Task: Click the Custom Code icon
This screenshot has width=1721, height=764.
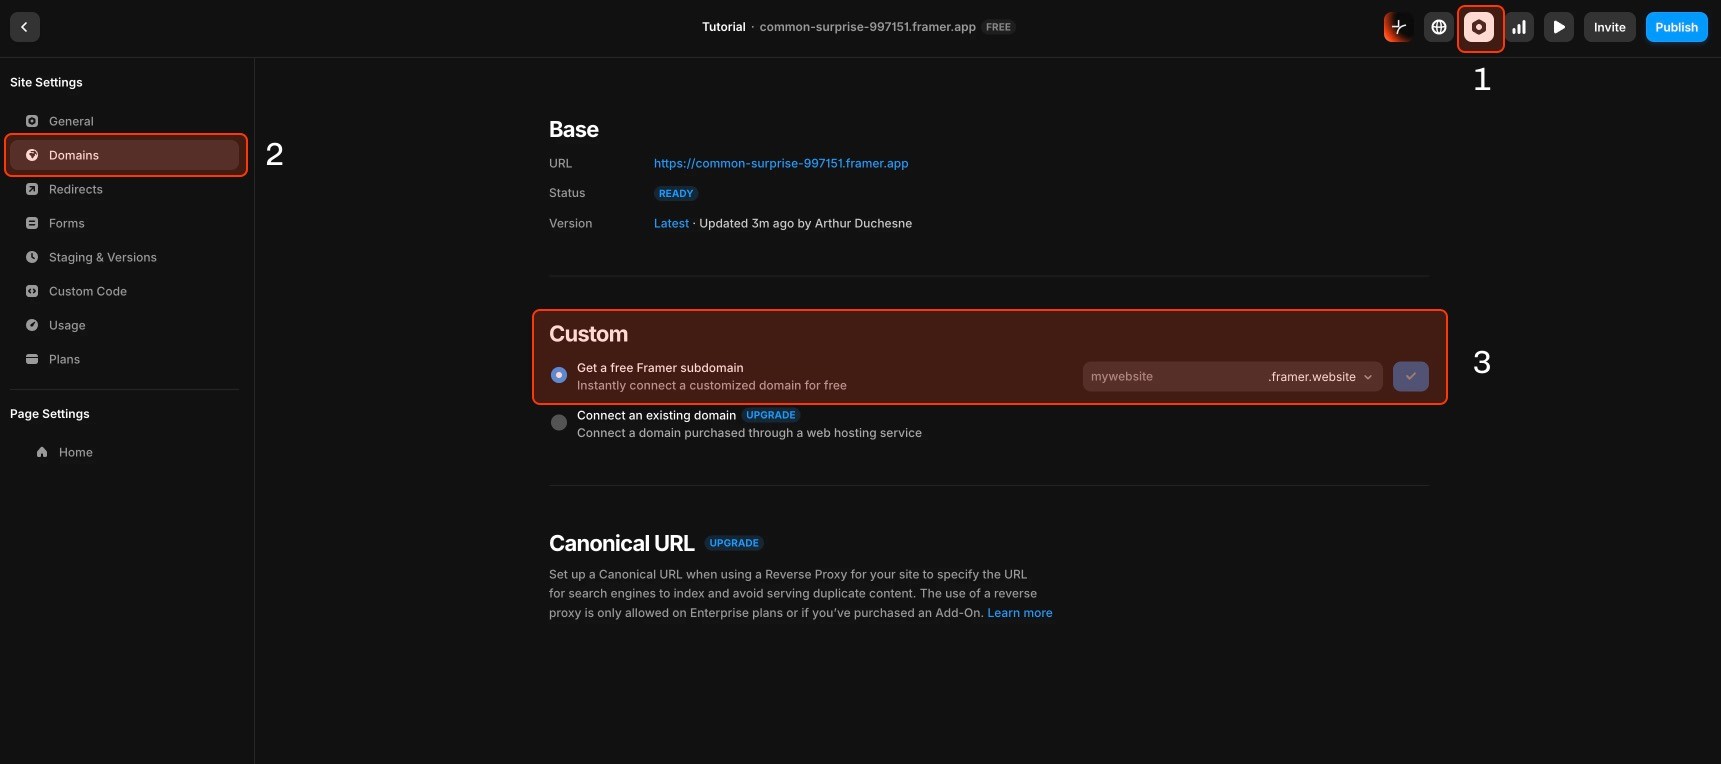Action: coord(32,291)
